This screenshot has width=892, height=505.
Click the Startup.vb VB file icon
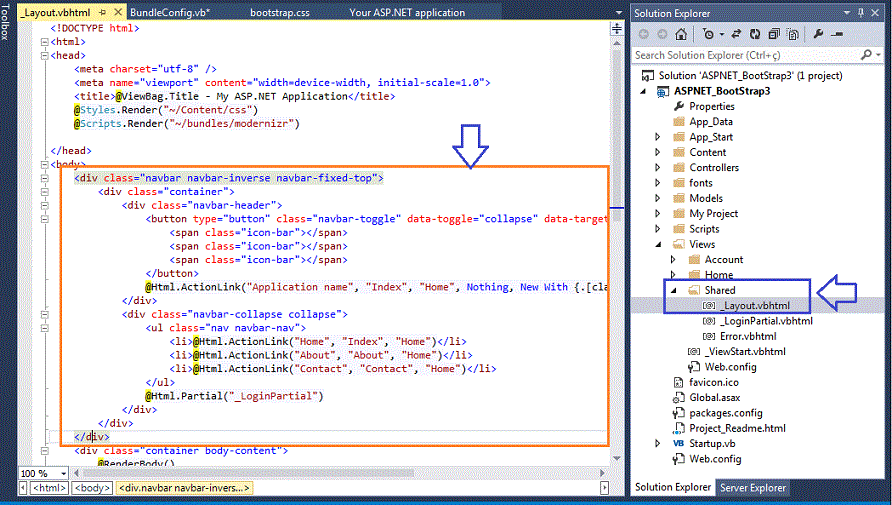(679, 444)
